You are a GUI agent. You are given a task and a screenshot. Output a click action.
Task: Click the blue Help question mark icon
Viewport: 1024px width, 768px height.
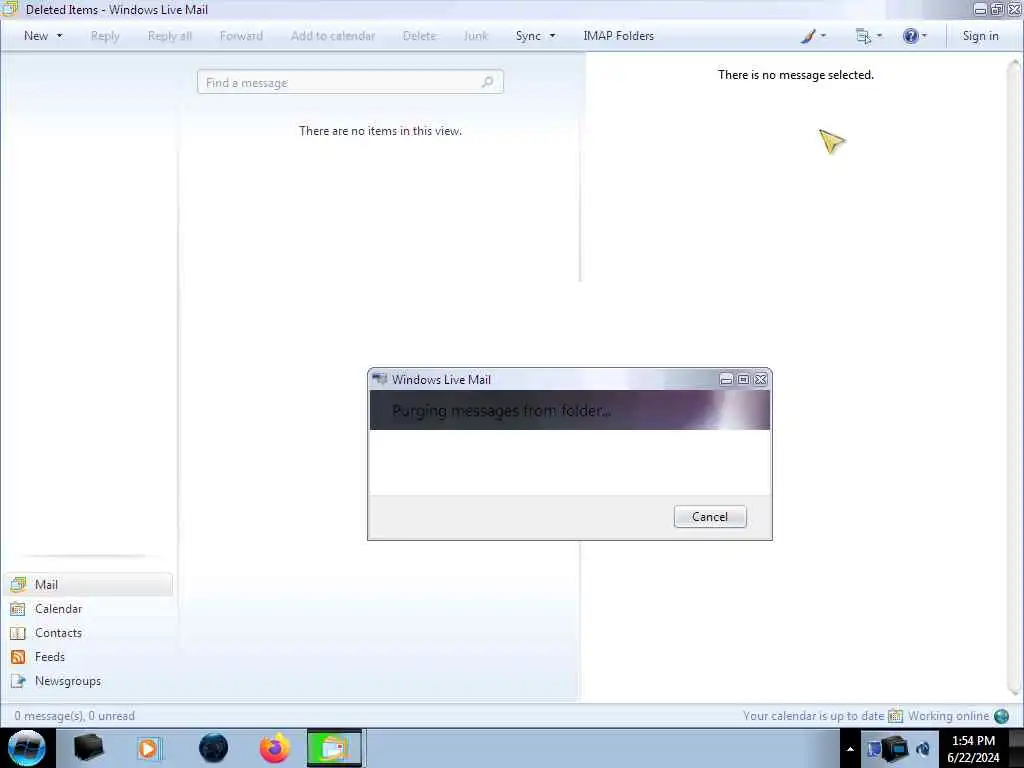[910, 36]
